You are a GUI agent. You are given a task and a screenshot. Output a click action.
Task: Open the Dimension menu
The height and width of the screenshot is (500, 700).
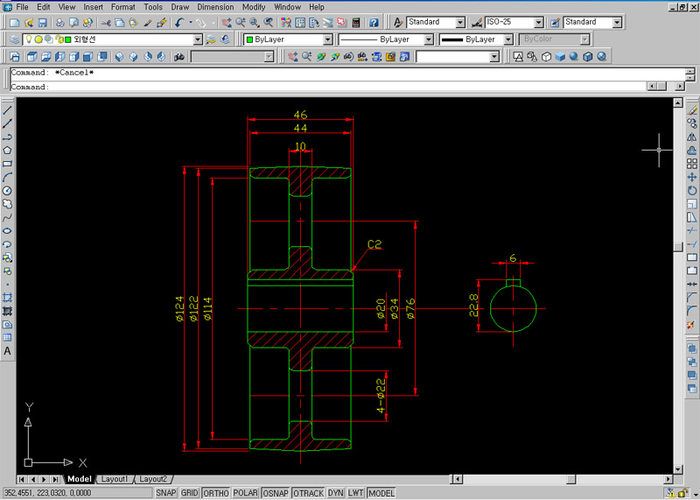click(216, 7)
